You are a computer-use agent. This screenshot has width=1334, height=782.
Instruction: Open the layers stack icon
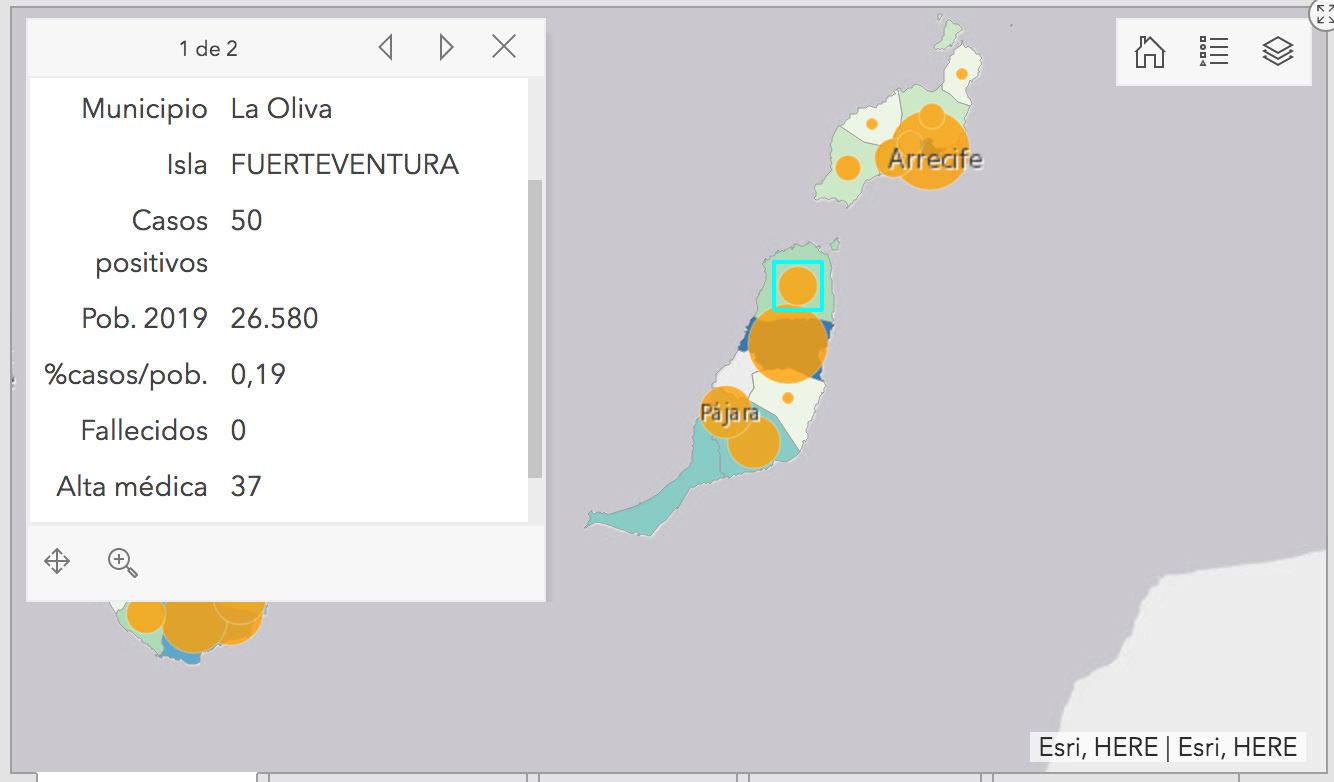[x=1277, y=51]
